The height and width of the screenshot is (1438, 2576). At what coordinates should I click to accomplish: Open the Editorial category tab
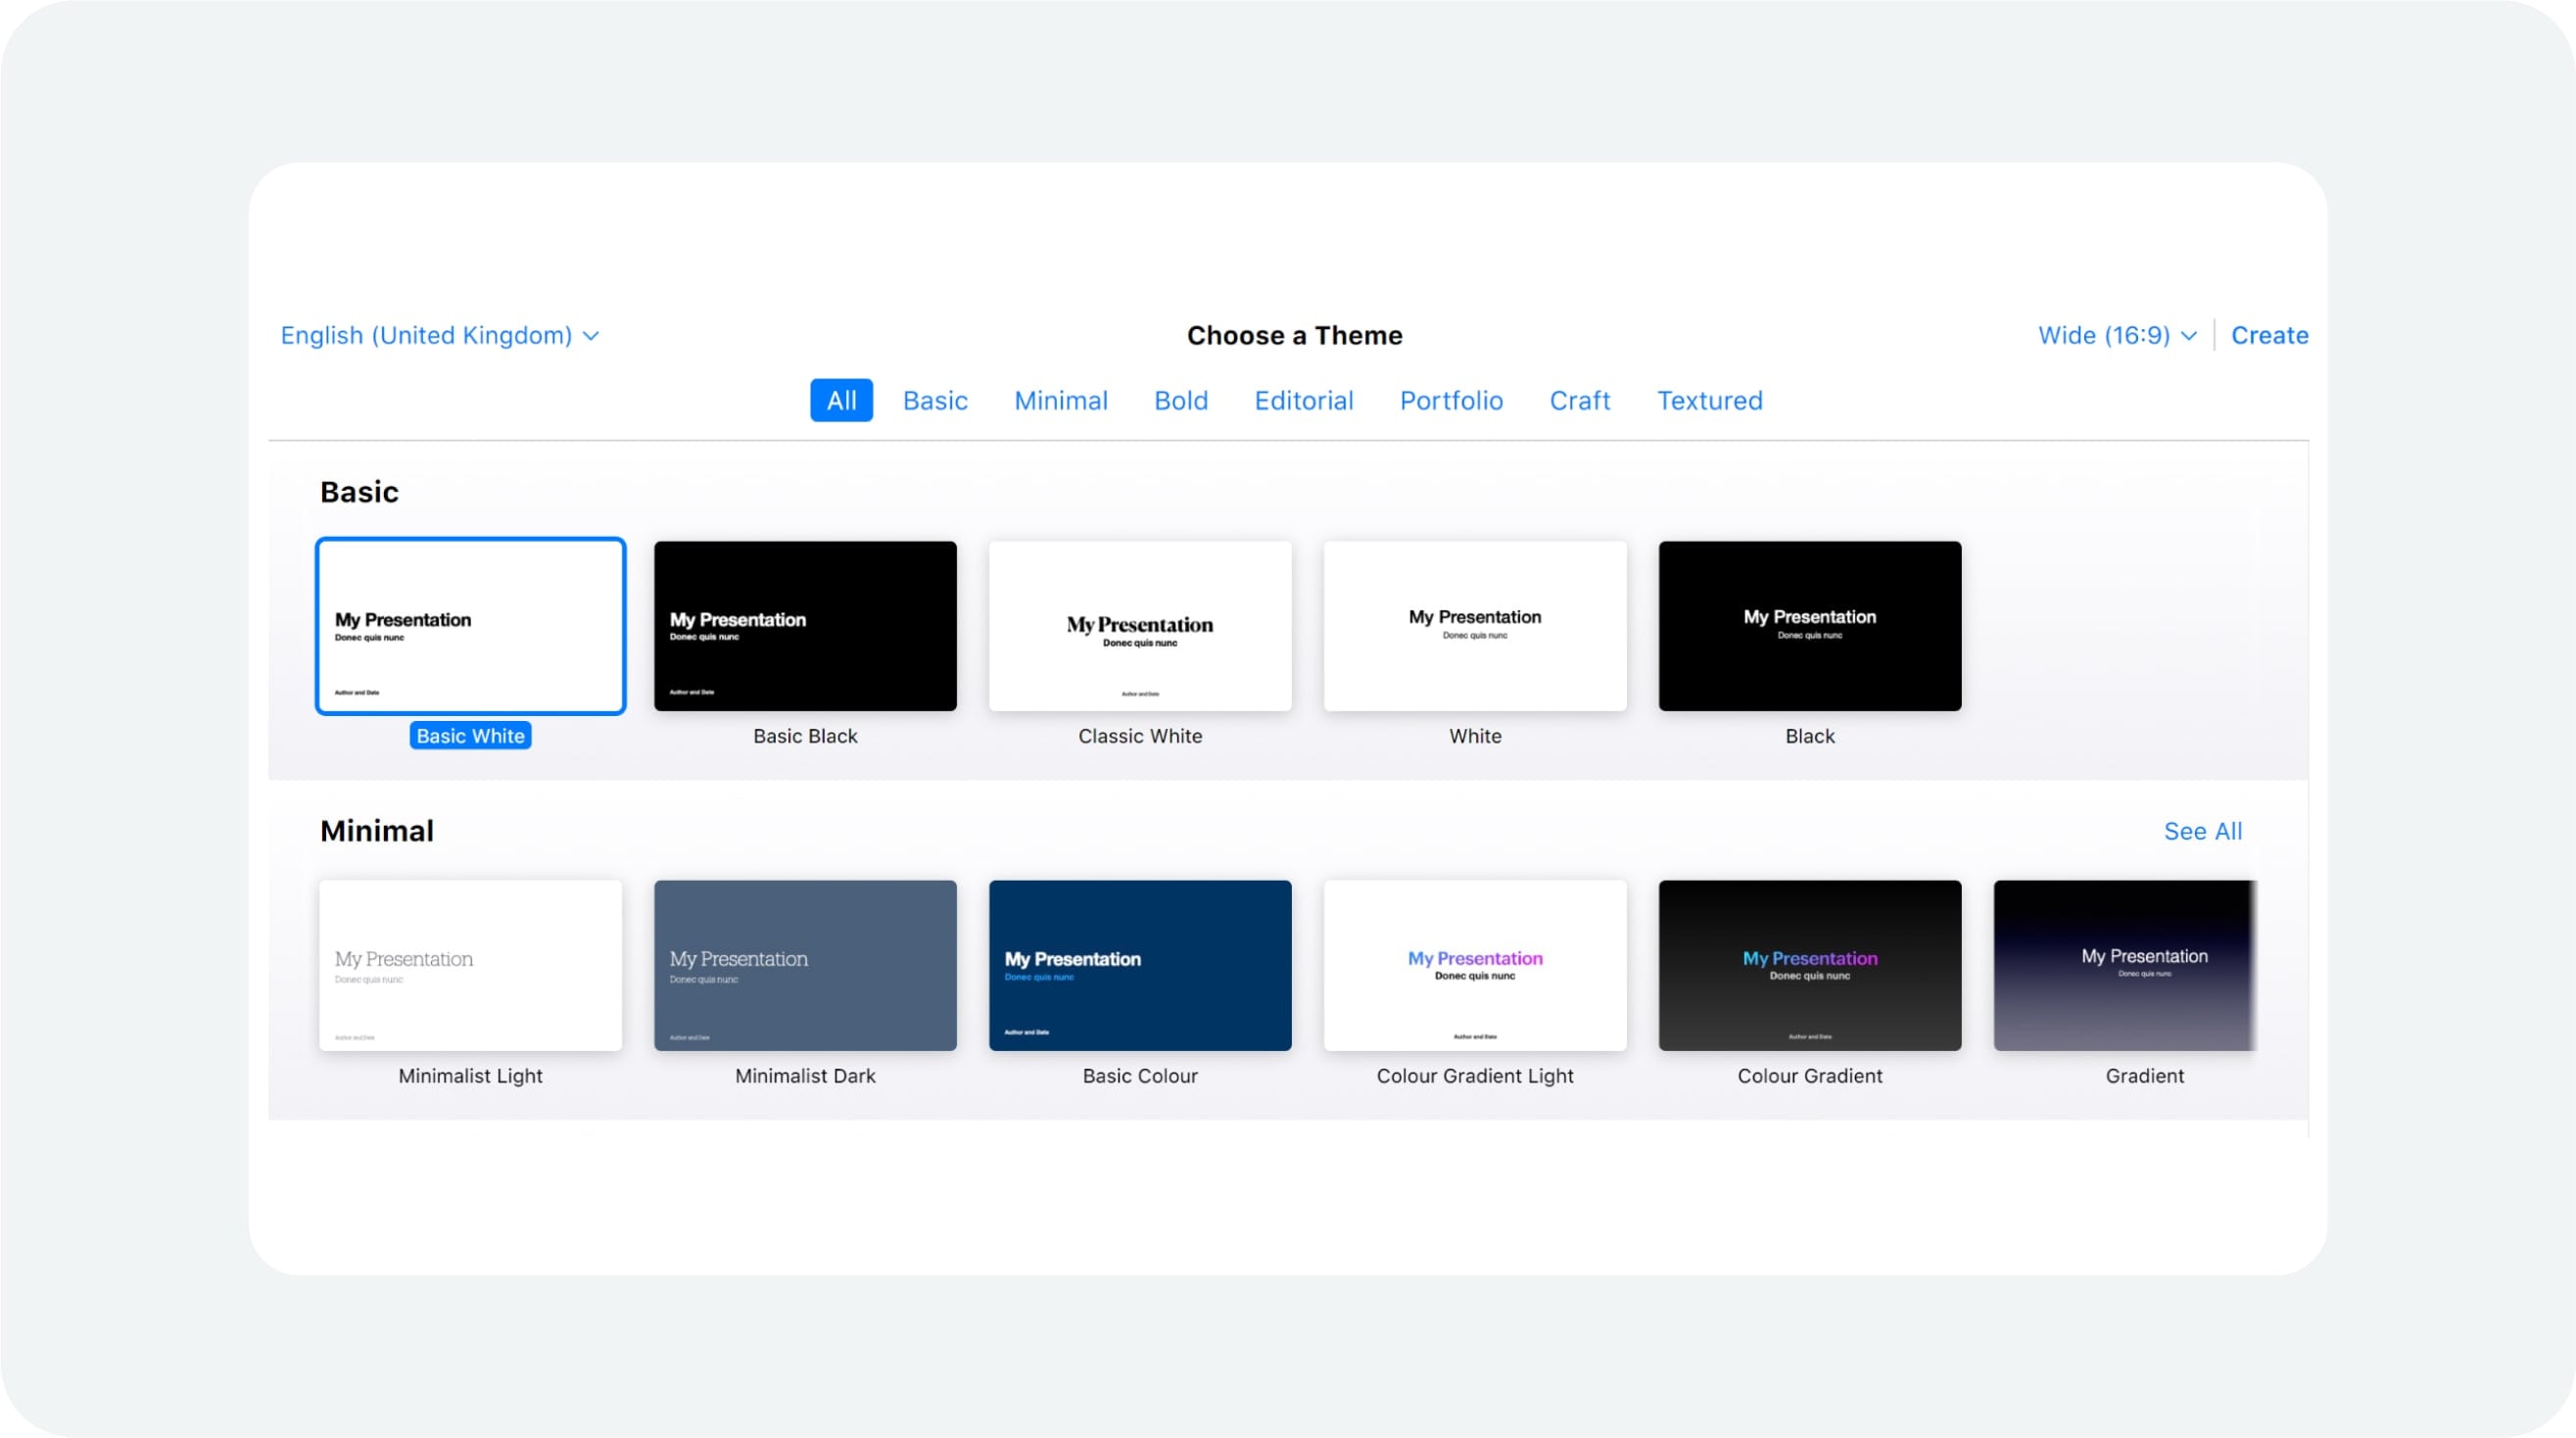point(1304,400)
